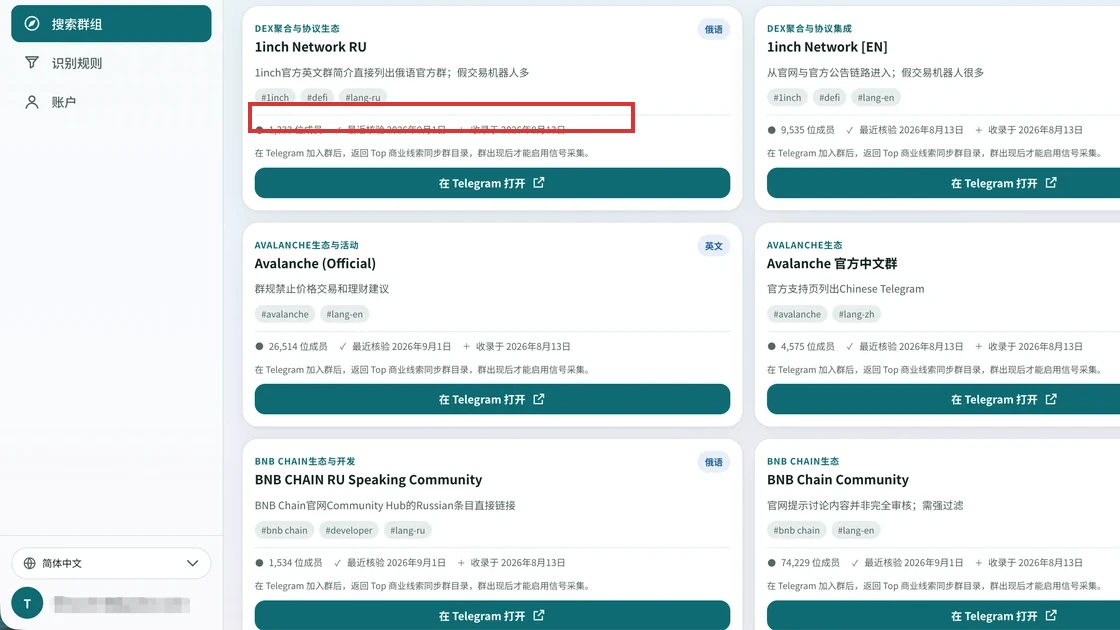Image resolution: width=1120 pixels, height=630 pixels.
Task: Click external-link icon on Avalanche (Official) button
Action: [x=539, y=399]
